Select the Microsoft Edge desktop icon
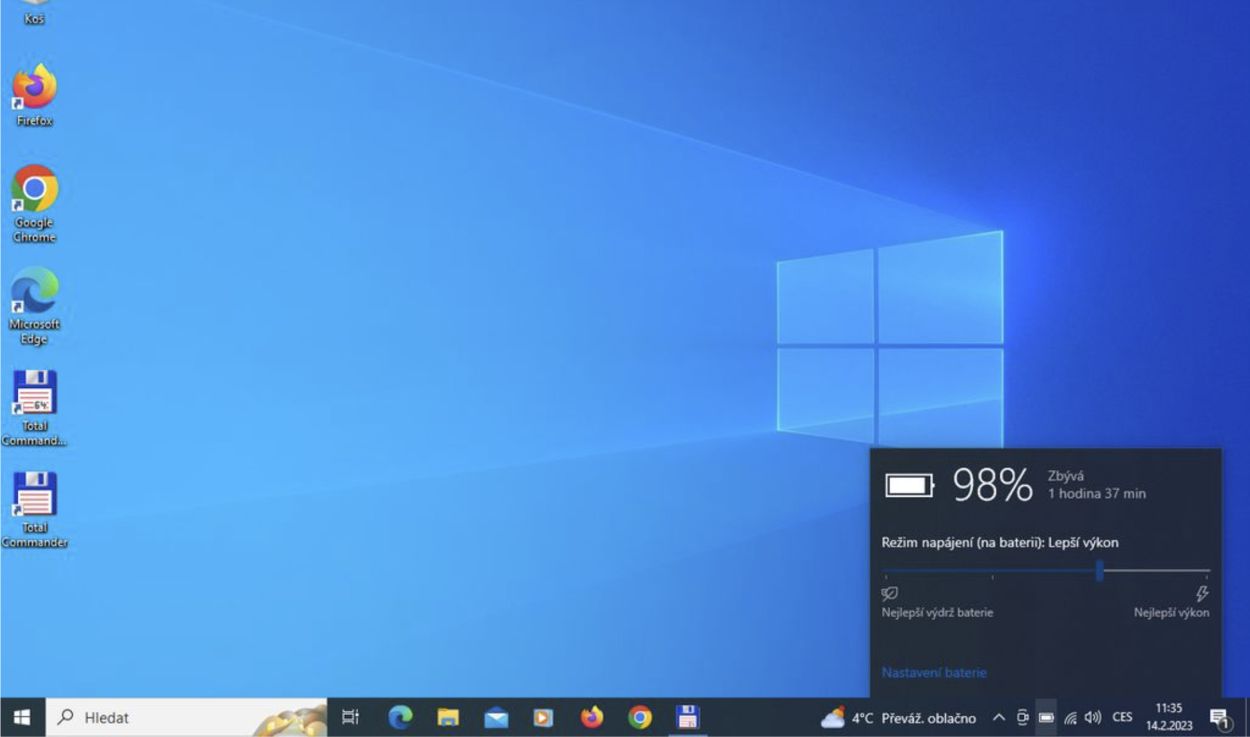Screen dimensions: 1250x737 34,293
